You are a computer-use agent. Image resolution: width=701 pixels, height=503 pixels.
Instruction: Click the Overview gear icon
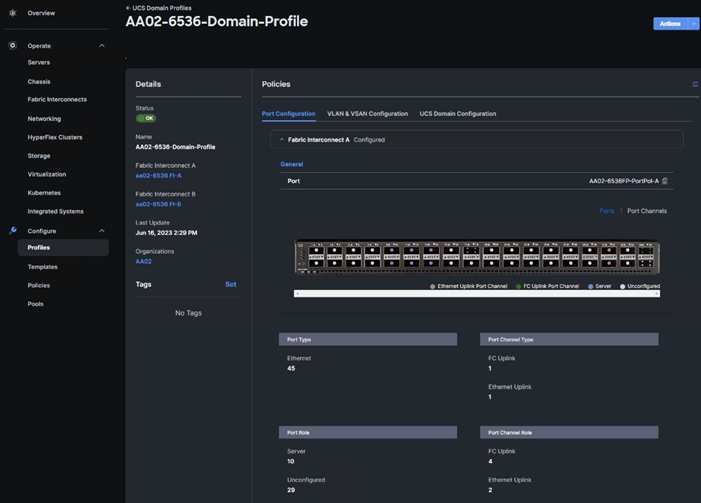13,13
